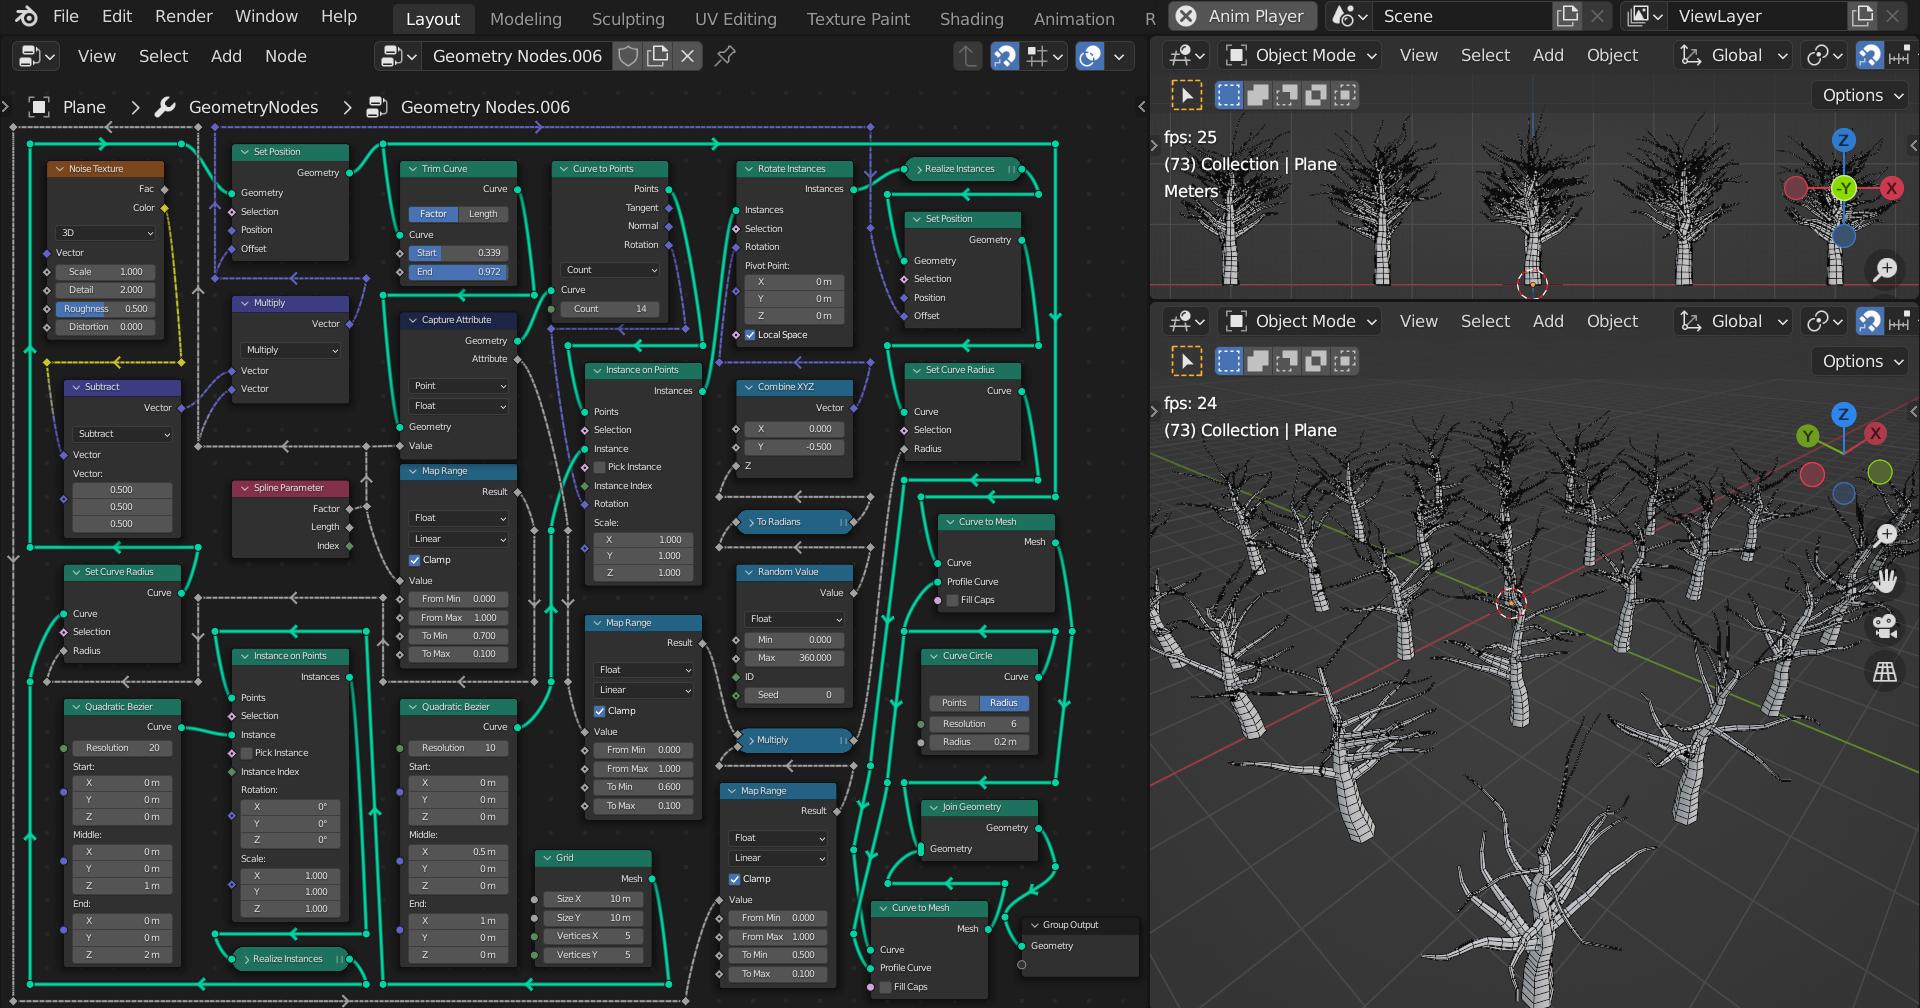Click add view layer icon

[x=1862, y=16]
